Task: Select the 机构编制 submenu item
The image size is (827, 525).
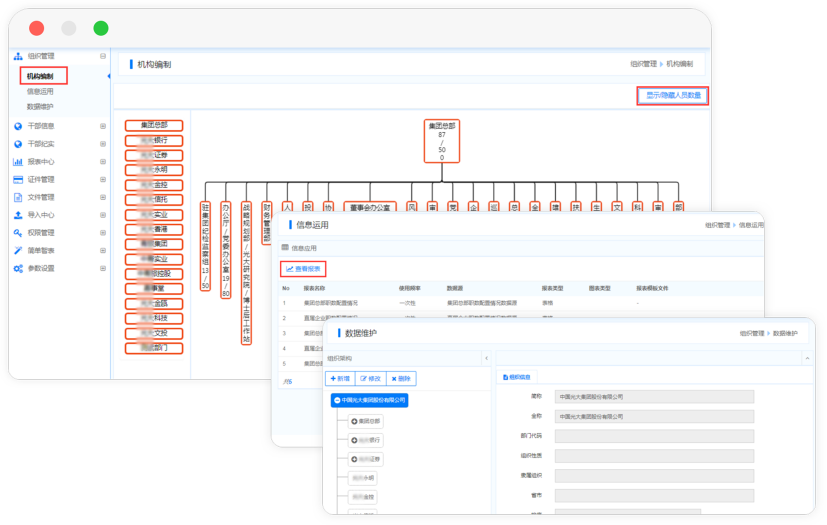Action: pyautogui.click(x=42, y=76)
